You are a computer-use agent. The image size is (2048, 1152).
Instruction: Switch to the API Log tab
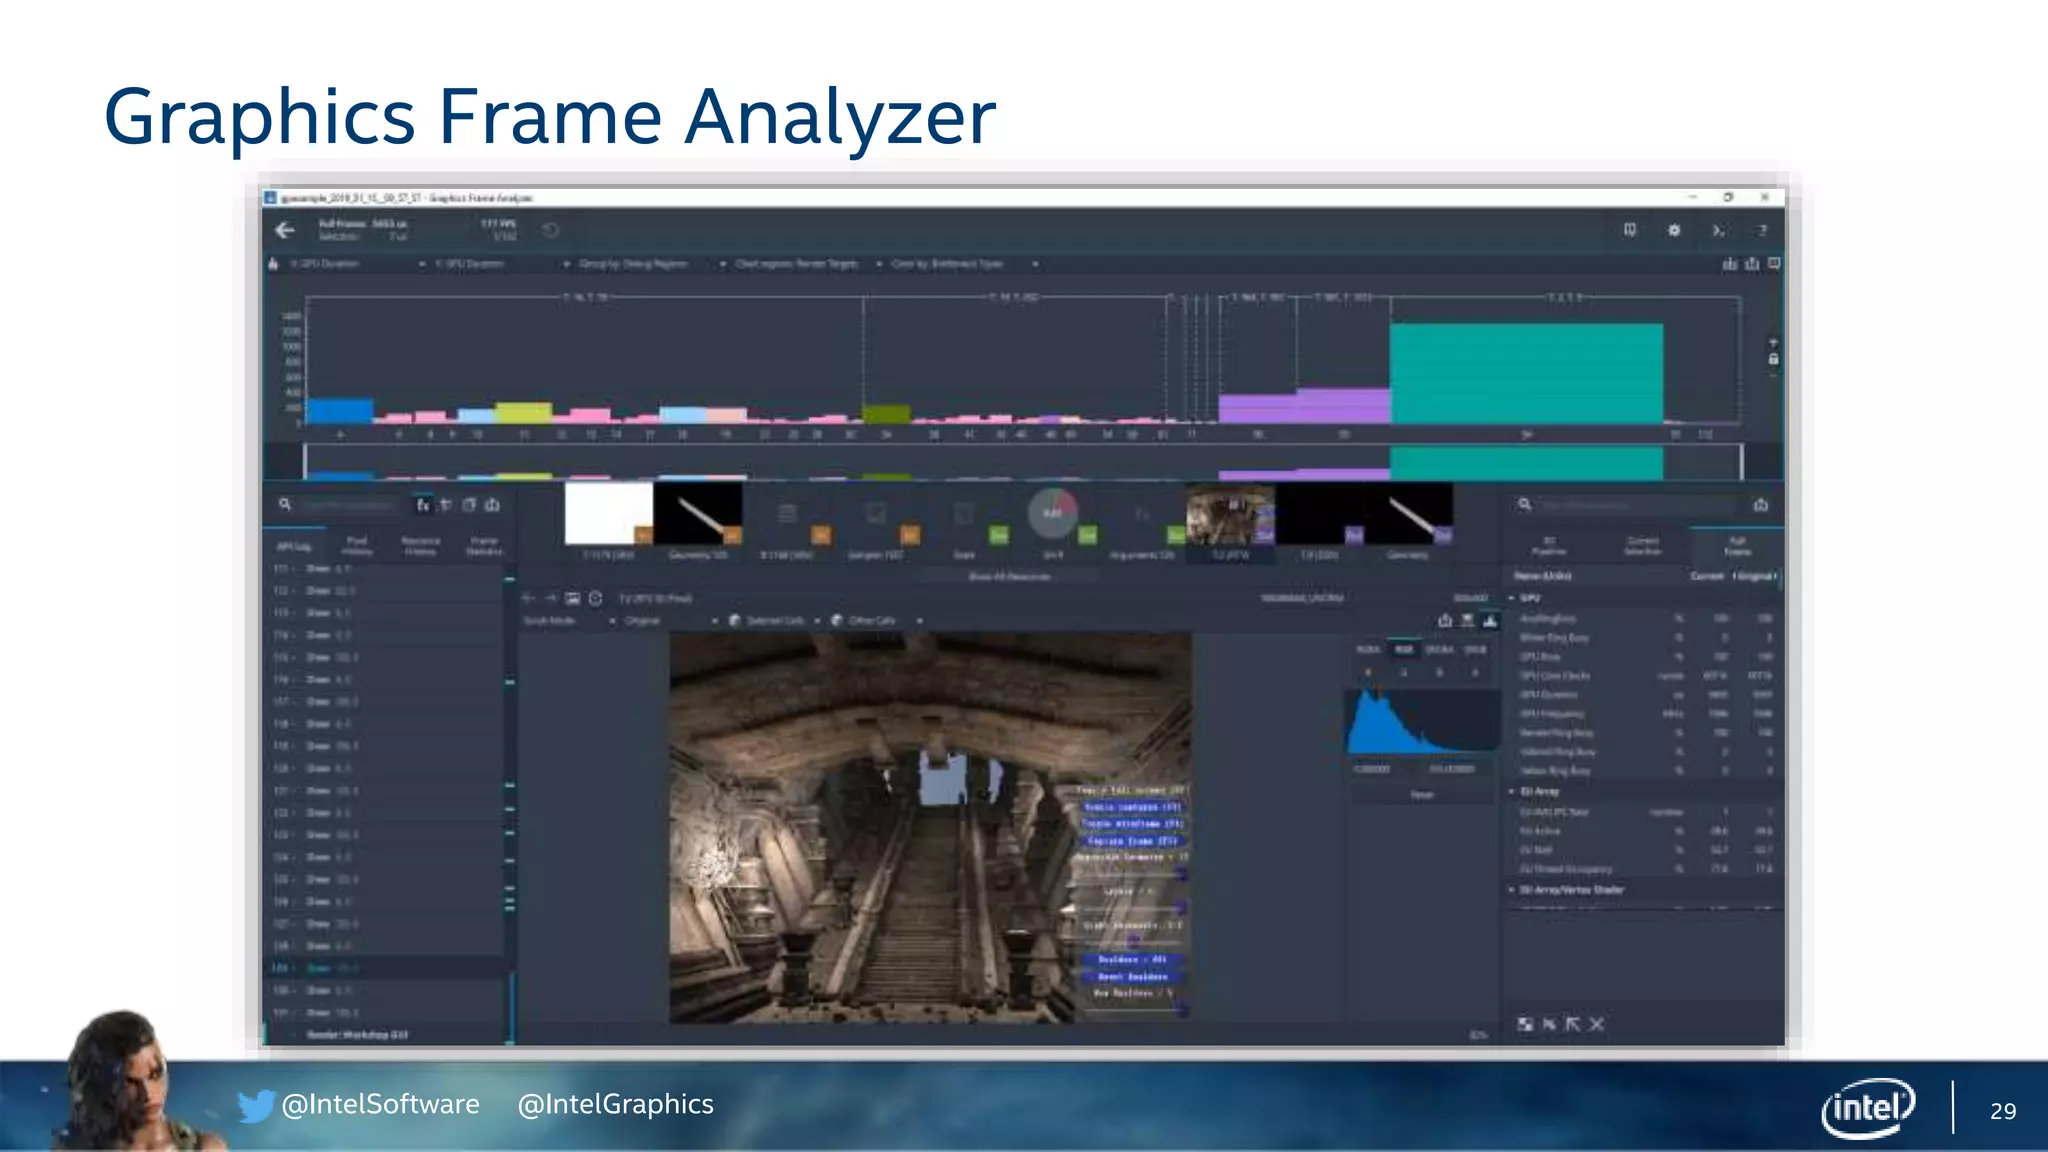tap(293, 547)
